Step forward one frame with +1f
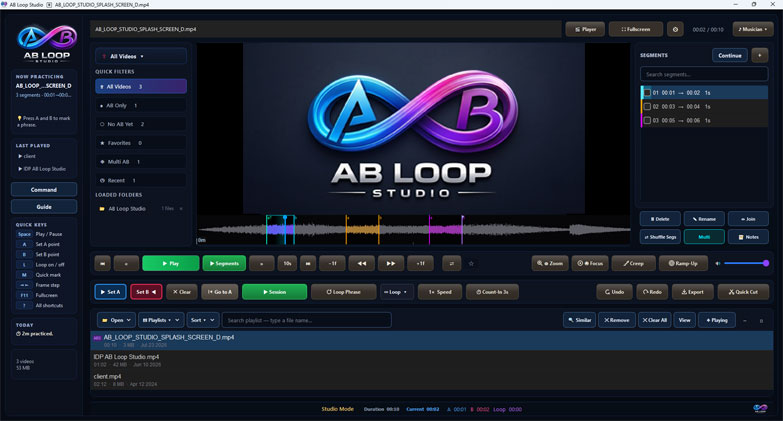The image size is (783, 421). pos(420,263)
